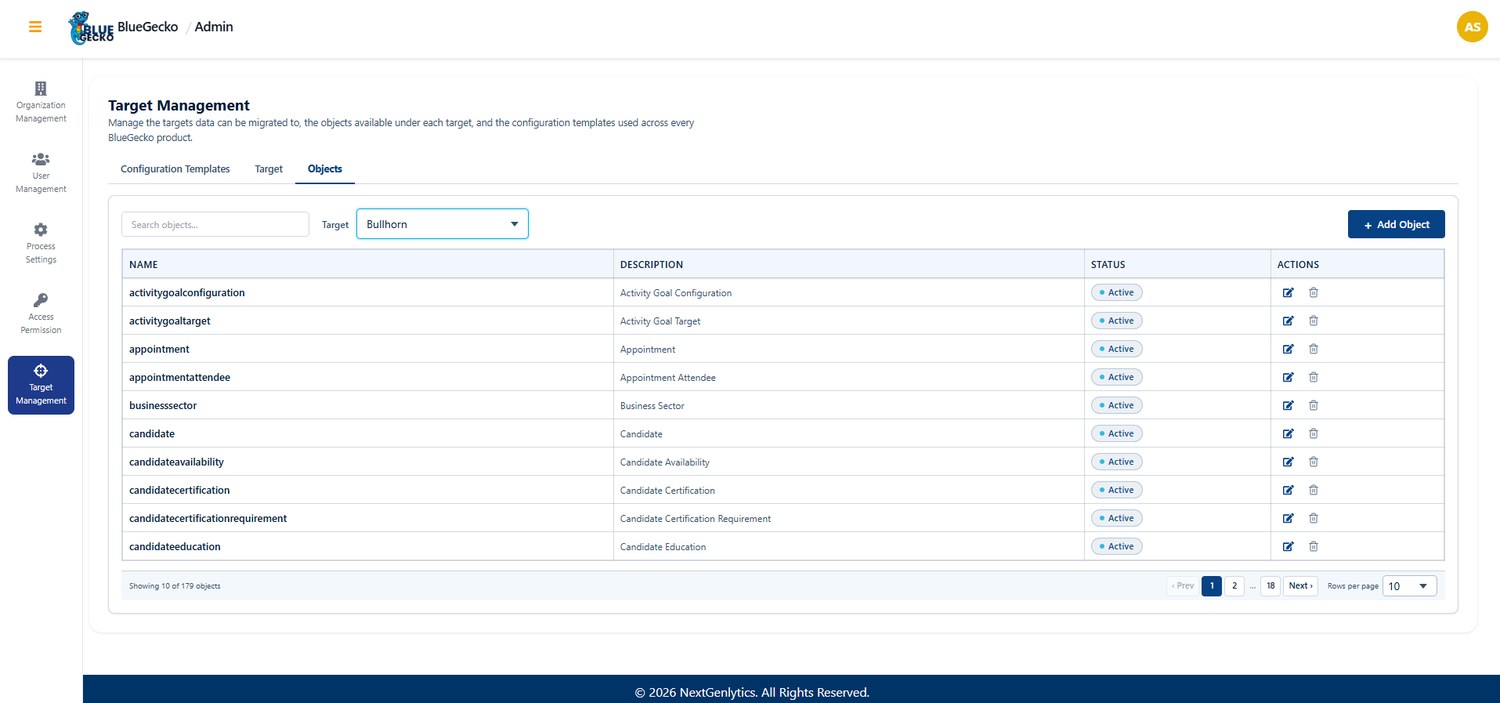The height and width of the screenshot is (703, 1500).
Task: Edit the candidatecertificationrequirement object
Action: (1288, 518)
